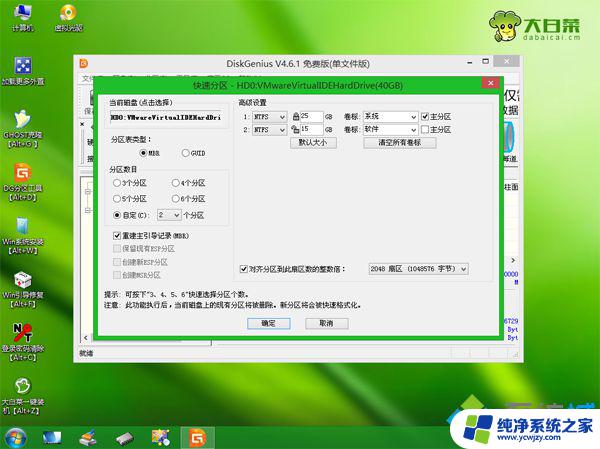Screen dimensions: 600x449
Task: Click partition 1 size field showing 25
Action: pyautogui.click(x=311, y=117)
